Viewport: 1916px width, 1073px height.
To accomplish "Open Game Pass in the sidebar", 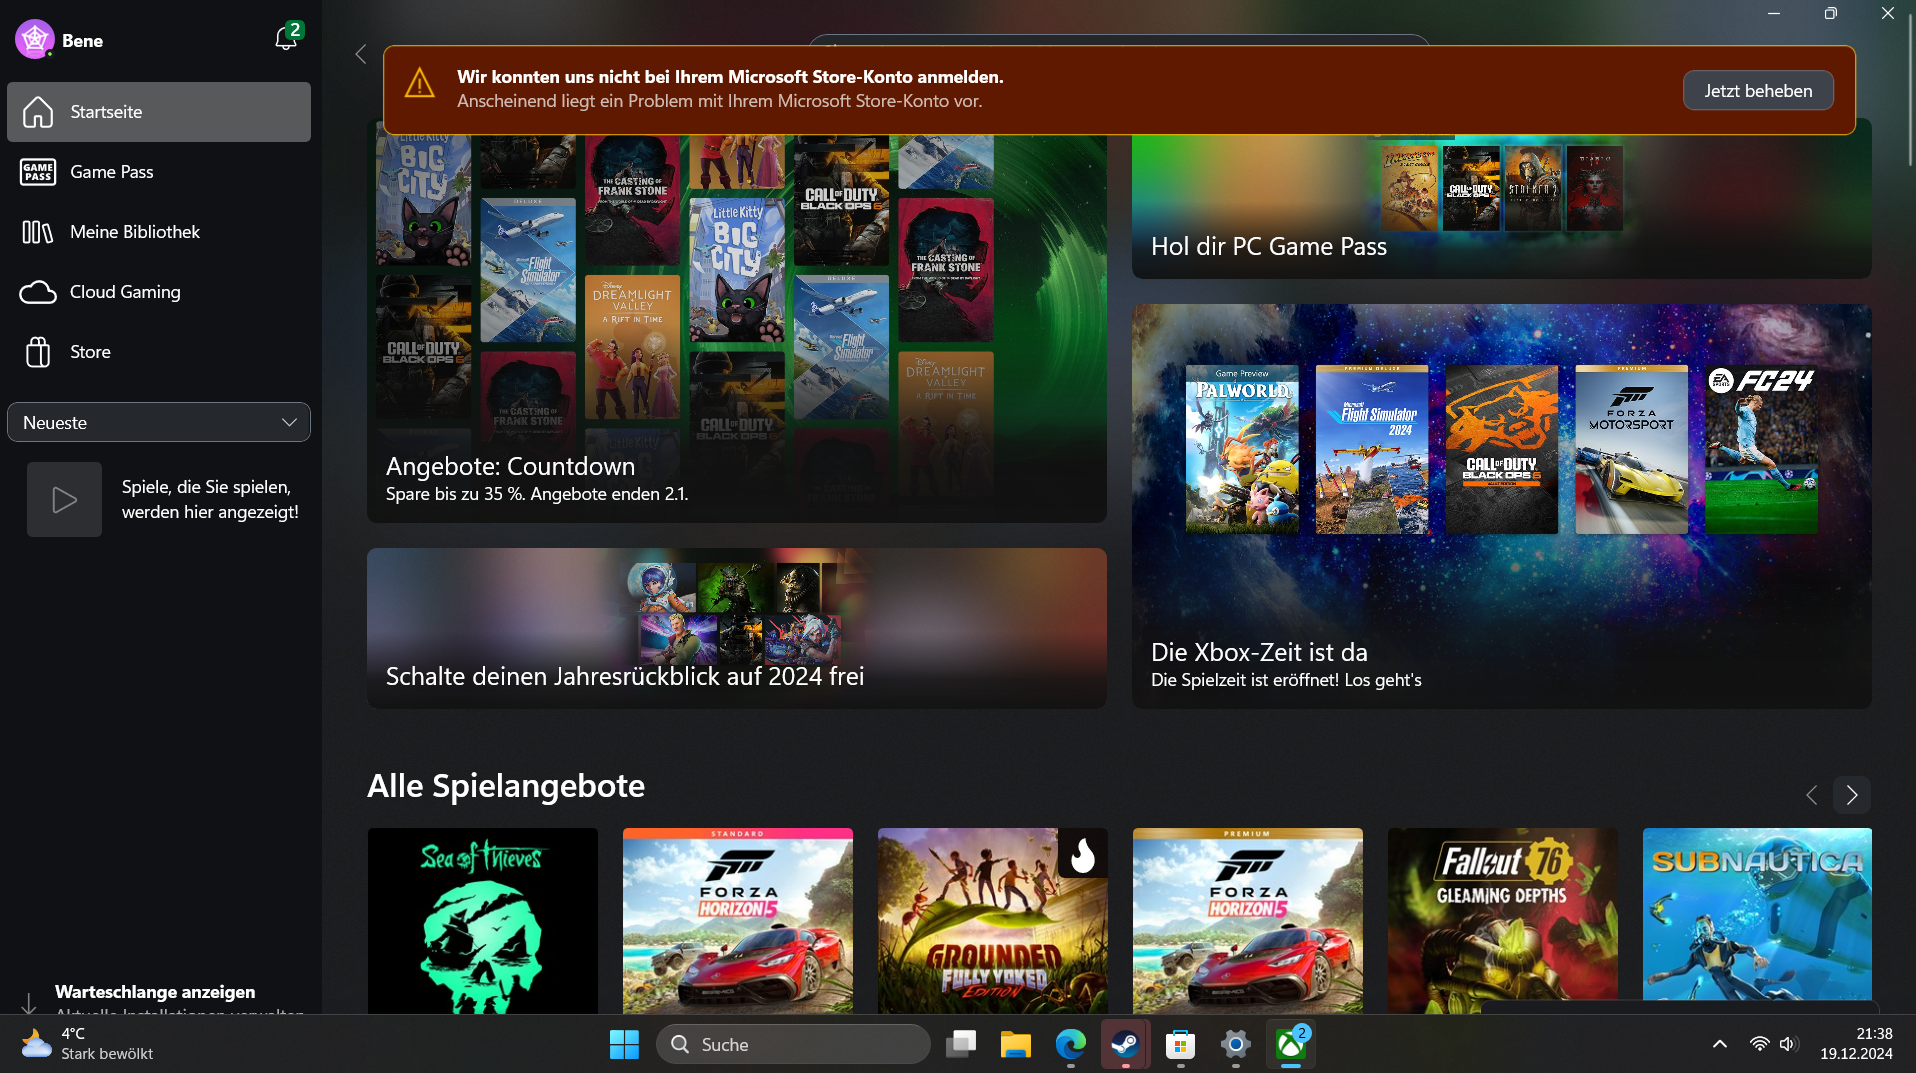I will pos(159,172).
